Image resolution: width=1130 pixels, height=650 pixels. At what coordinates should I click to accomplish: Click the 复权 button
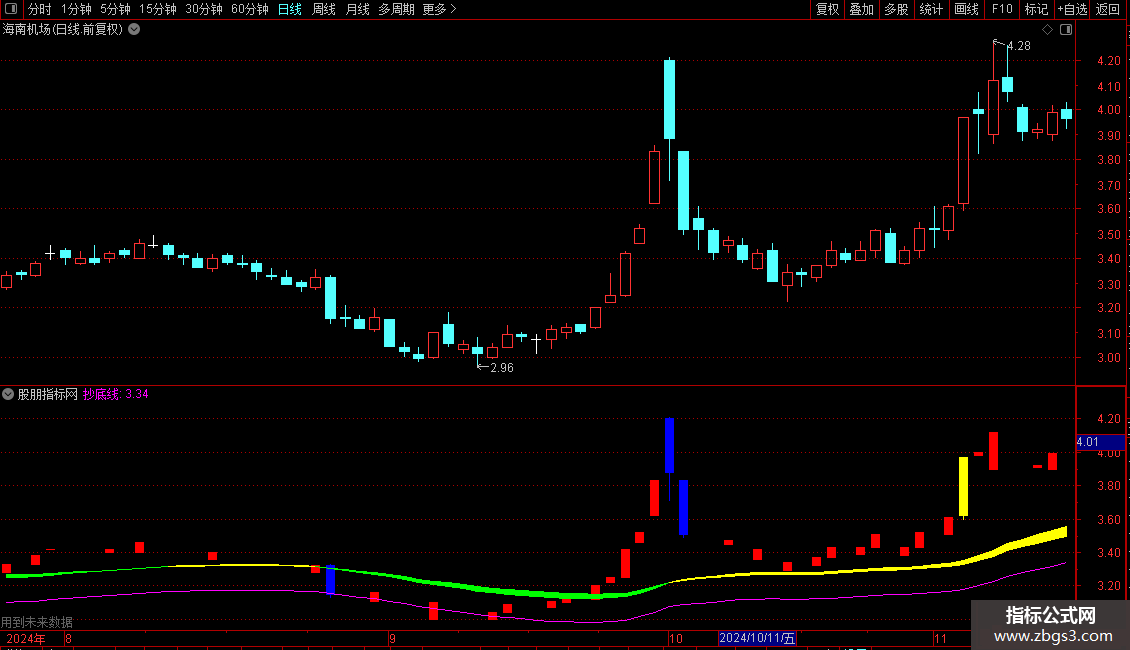[827, 9]
